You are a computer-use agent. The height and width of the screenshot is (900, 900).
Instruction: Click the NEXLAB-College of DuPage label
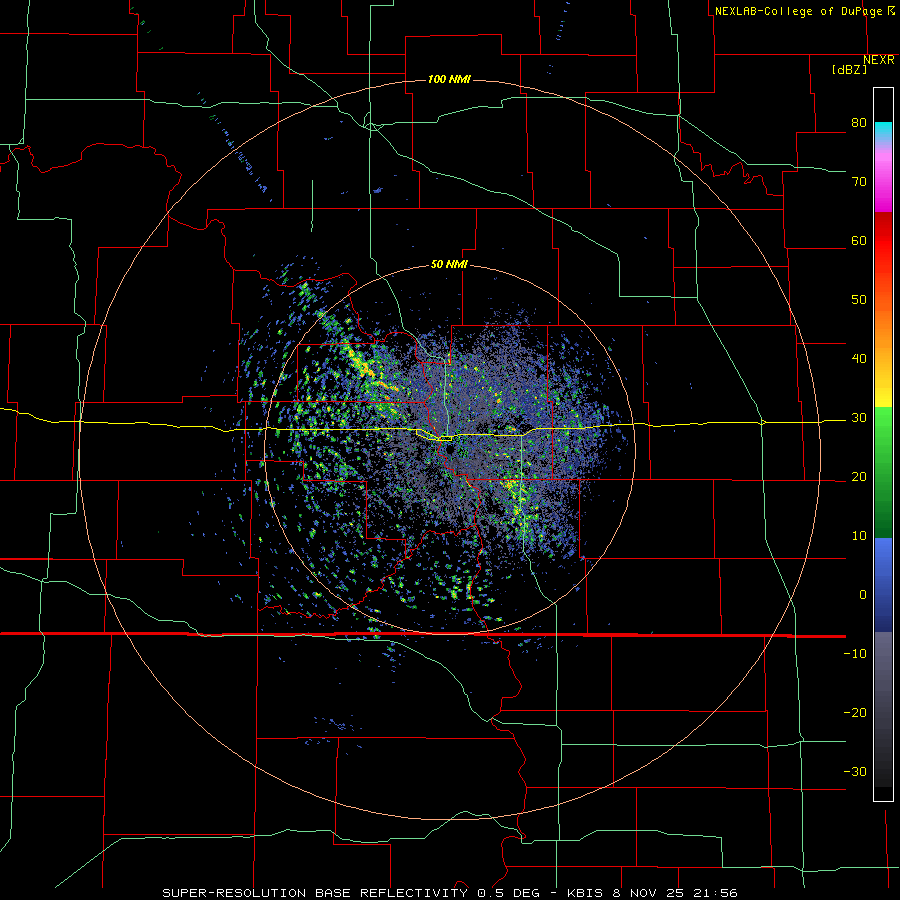[x=804, y=11]
